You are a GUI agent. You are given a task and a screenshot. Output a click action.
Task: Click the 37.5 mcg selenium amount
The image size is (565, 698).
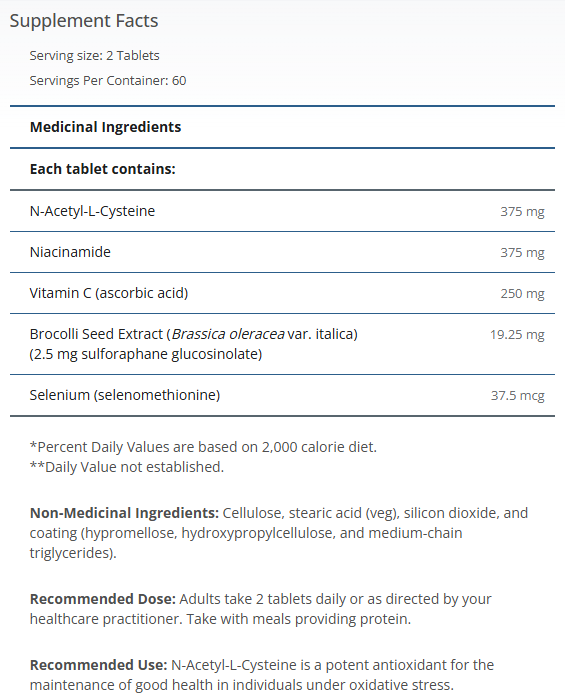(x=517, y=395)
